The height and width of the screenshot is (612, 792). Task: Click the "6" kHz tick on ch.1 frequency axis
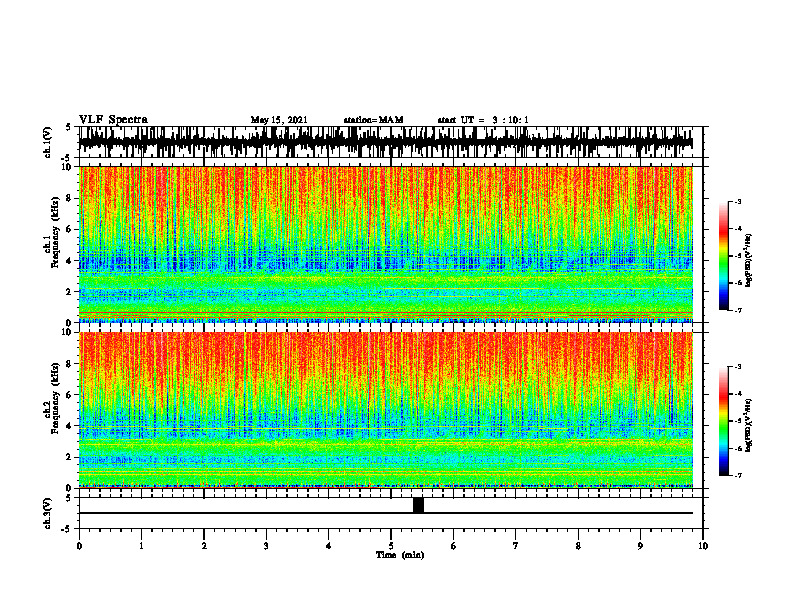(x=70, y=229)
